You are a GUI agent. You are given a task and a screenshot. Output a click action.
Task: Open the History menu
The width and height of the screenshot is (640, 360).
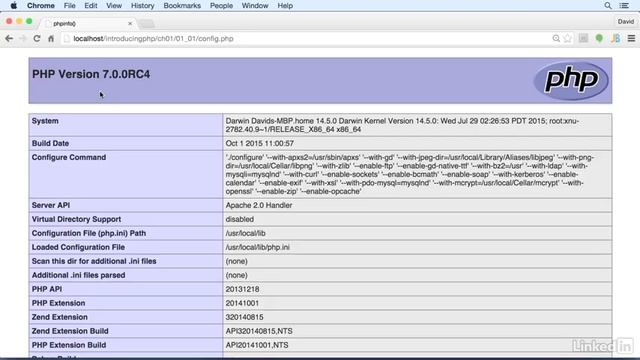[x=142, y=6]
